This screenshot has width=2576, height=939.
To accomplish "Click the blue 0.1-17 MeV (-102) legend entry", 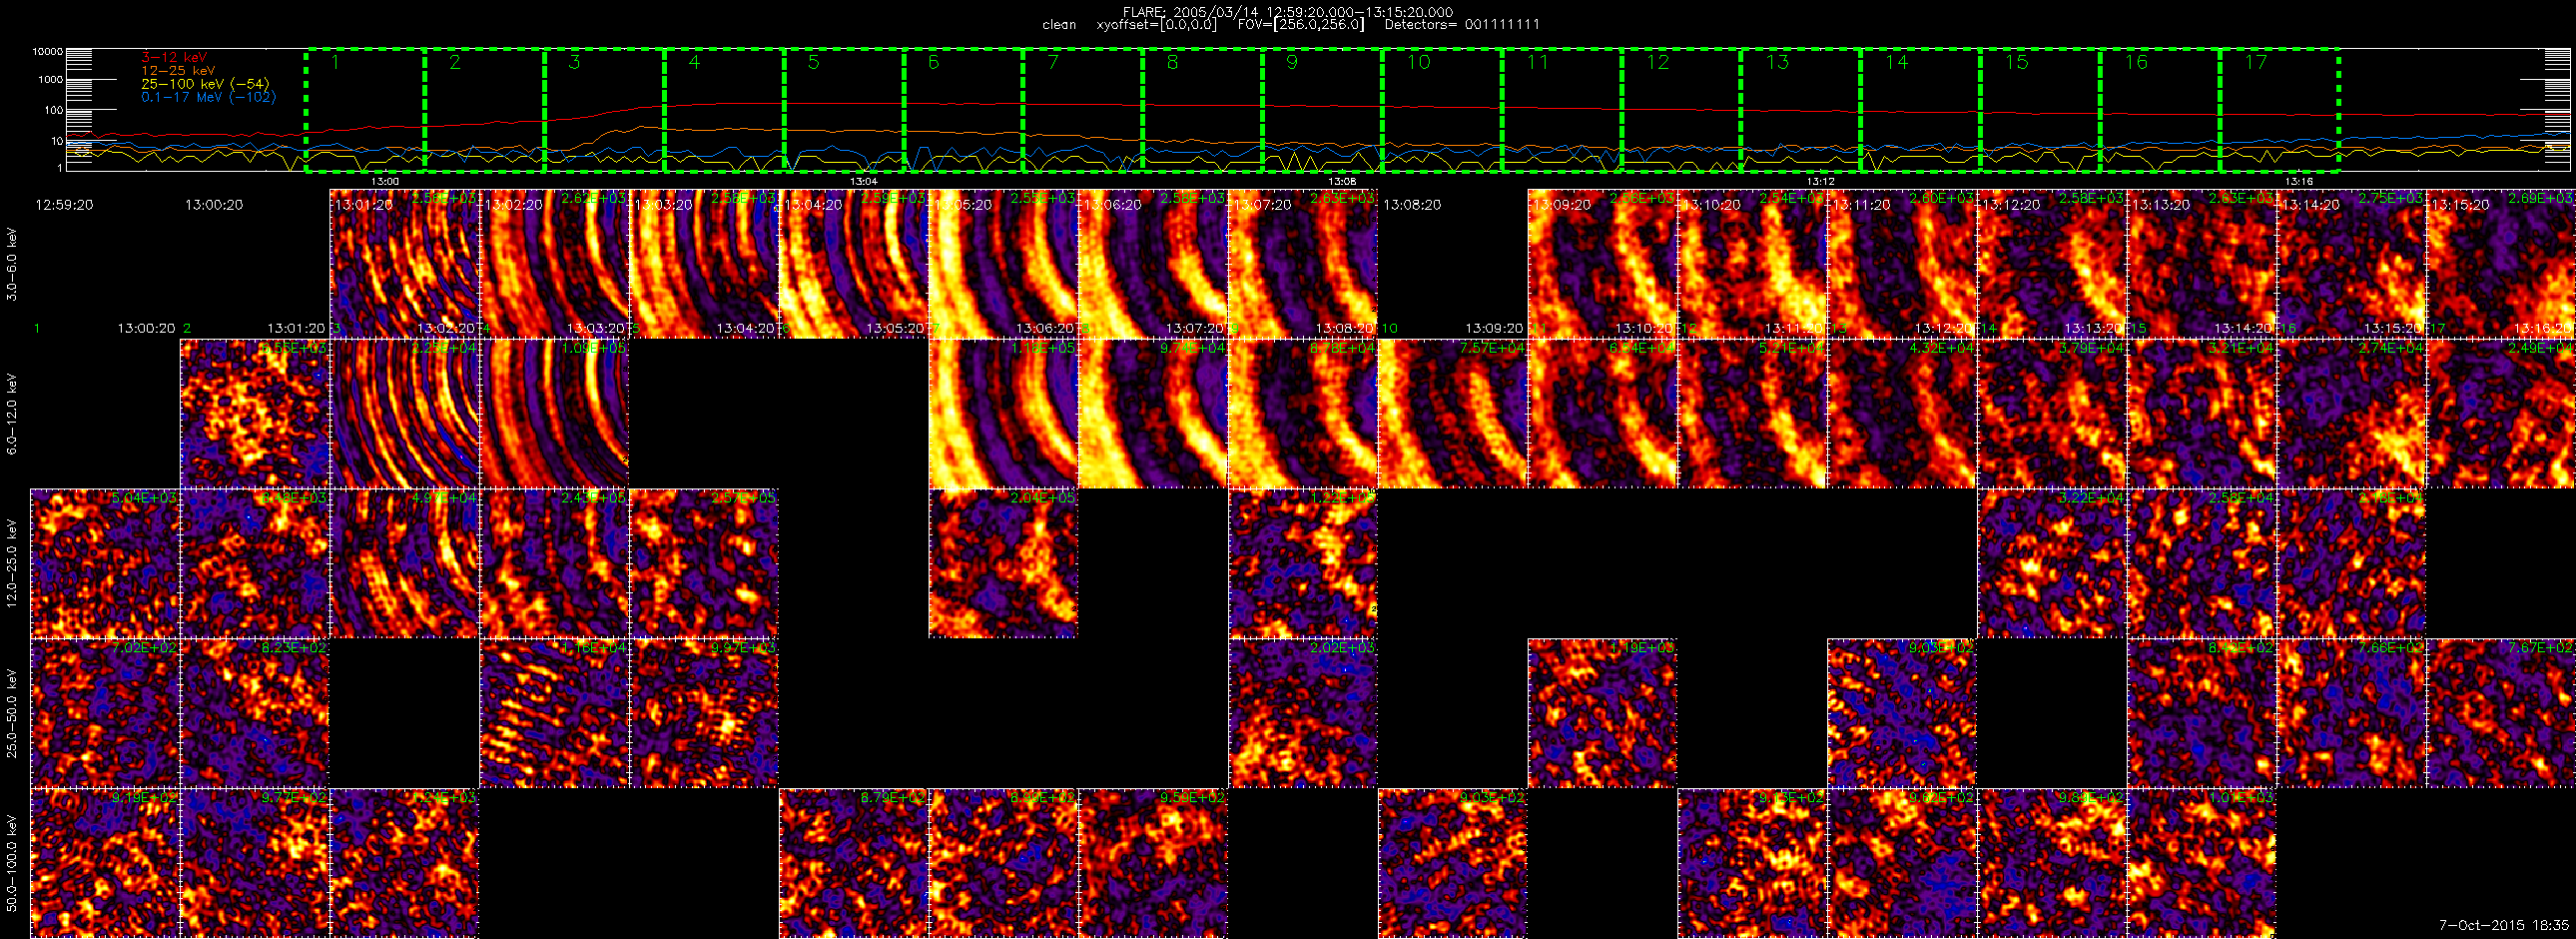I will tap(208, 97).
